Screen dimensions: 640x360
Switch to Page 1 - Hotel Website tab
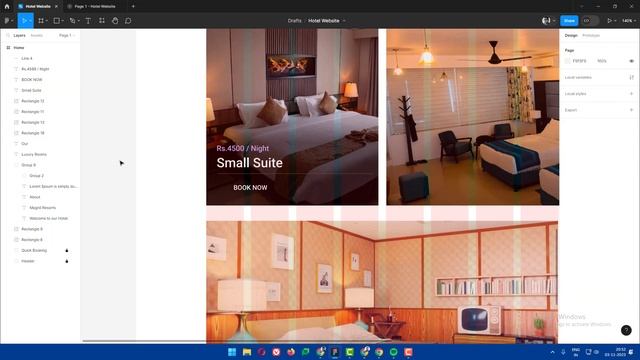click(x=94, y=6)
